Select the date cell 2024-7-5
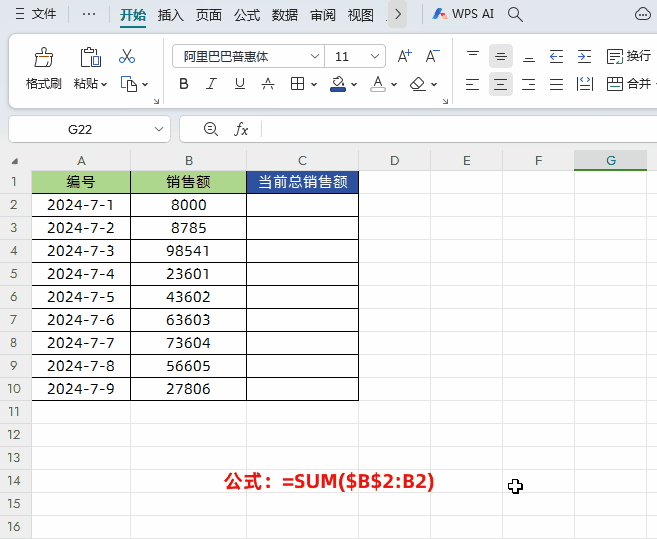Viewport: 657px width, 539px height. pos(81,297)
